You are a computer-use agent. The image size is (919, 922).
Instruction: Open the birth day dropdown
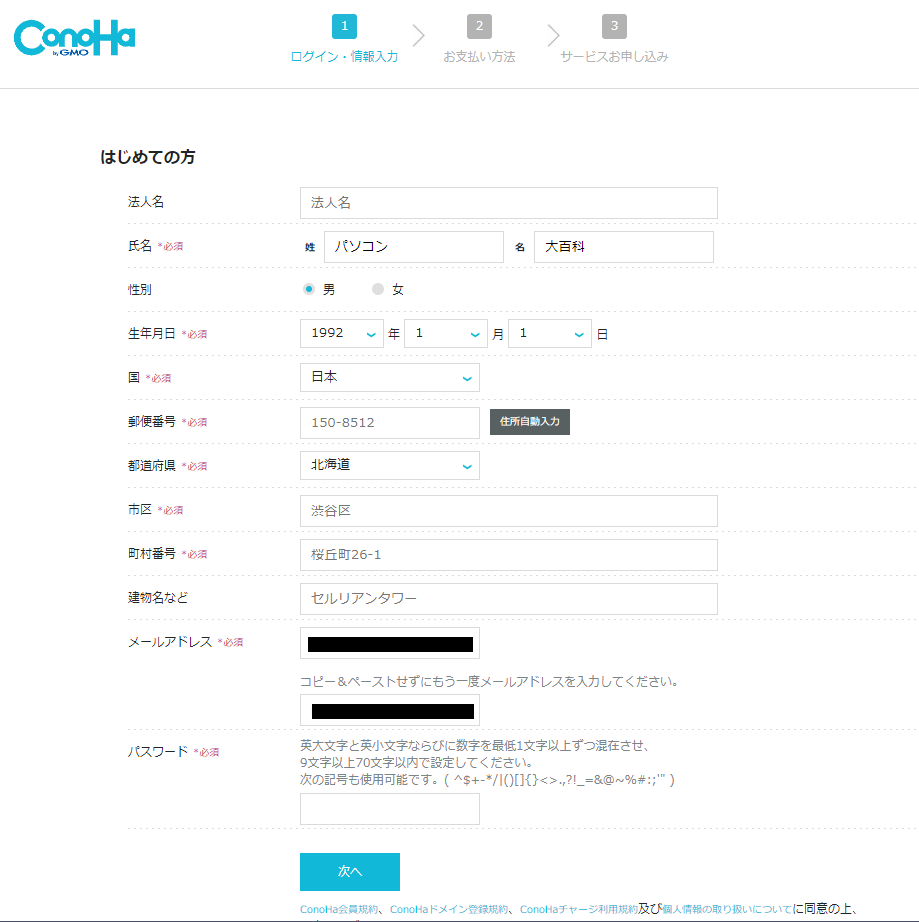(x=549, y=334)
